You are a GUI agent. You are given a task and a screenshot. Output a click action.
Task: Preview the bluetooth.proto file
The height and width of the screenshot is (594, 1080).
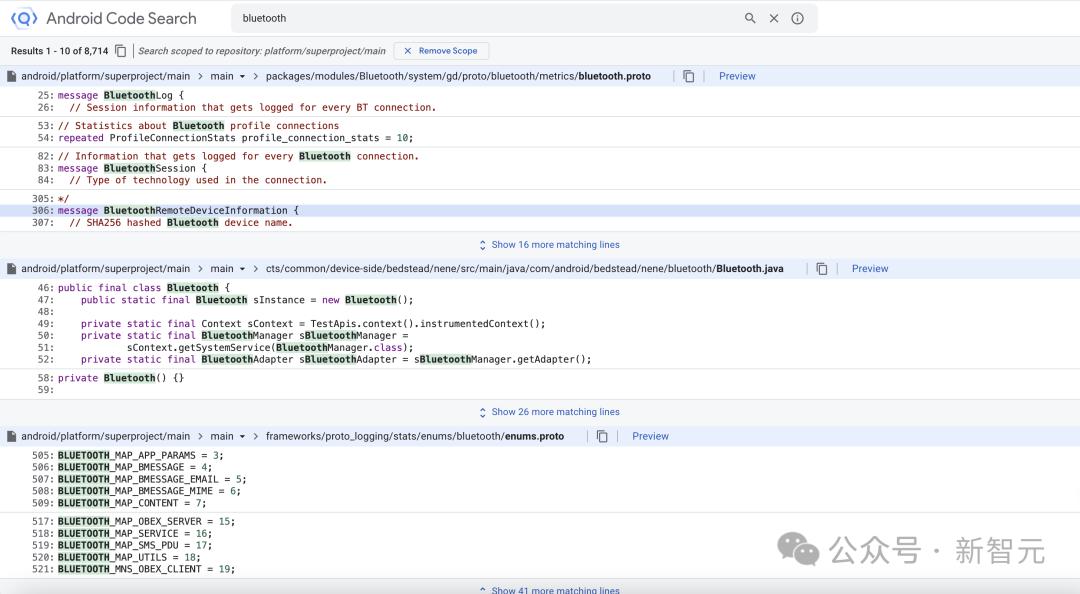point(737,76)
